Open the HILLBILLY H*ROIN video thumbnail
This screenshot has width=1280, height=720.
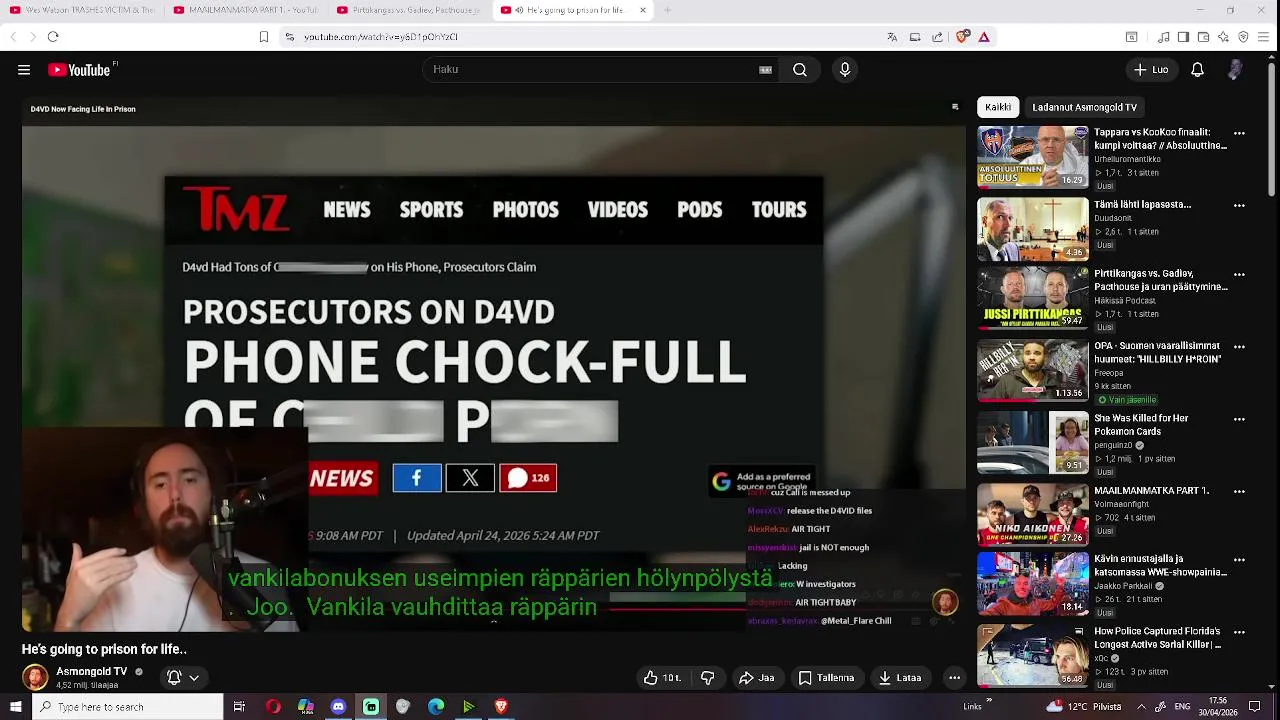tap(1033, 371)
